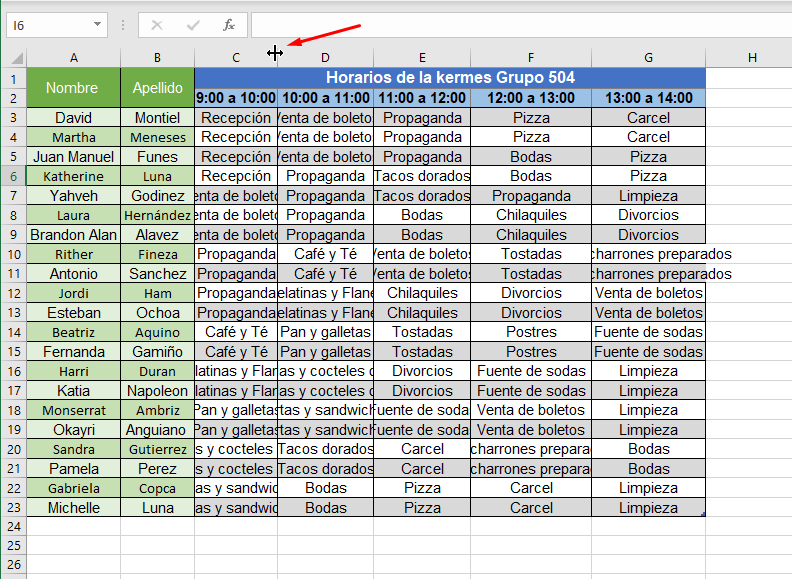Select the cell containing Katherine
Viewport: 792px width, 579px height.
click(74, 176)
